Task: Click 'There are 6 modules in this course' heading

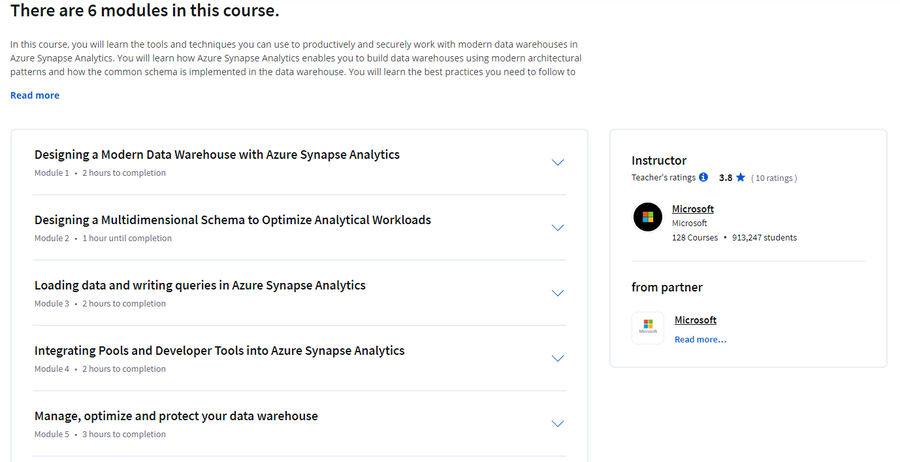Action: point(145,10)
